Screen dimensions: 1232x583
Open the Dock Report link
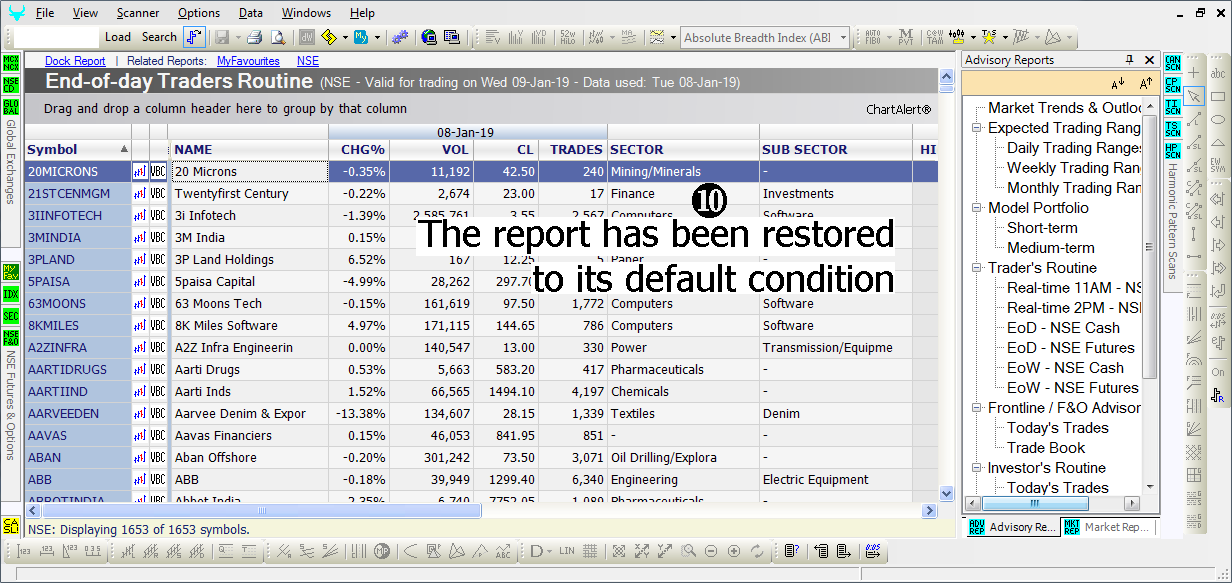coord(75,61)
